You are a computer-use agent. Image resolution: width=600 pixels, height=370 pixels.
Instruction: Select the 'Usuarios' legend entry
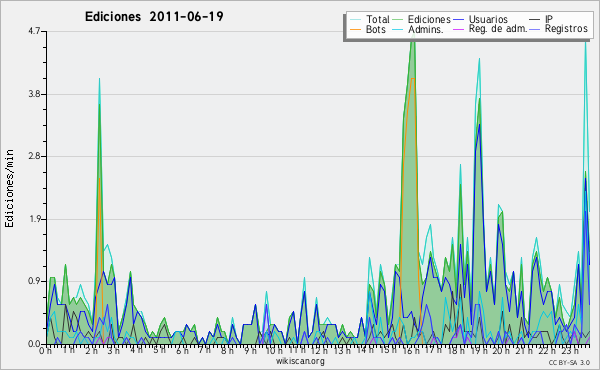(x=488, y=19)
